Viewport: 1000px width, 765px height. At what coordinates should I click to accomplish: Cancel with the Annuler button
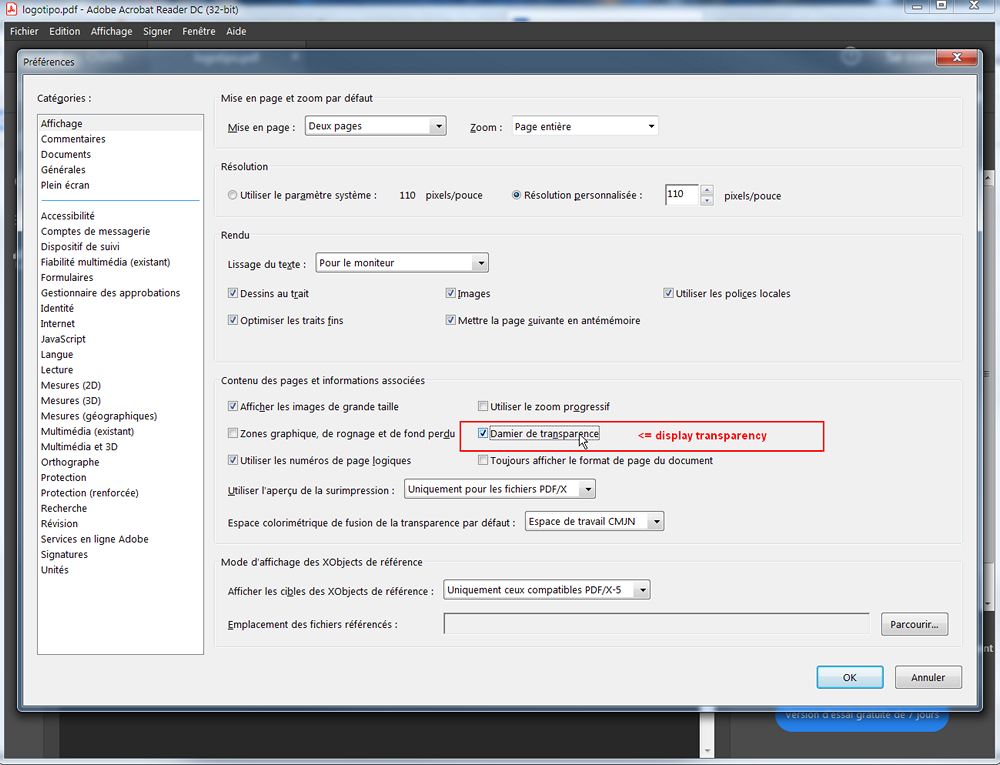(928, 677)
